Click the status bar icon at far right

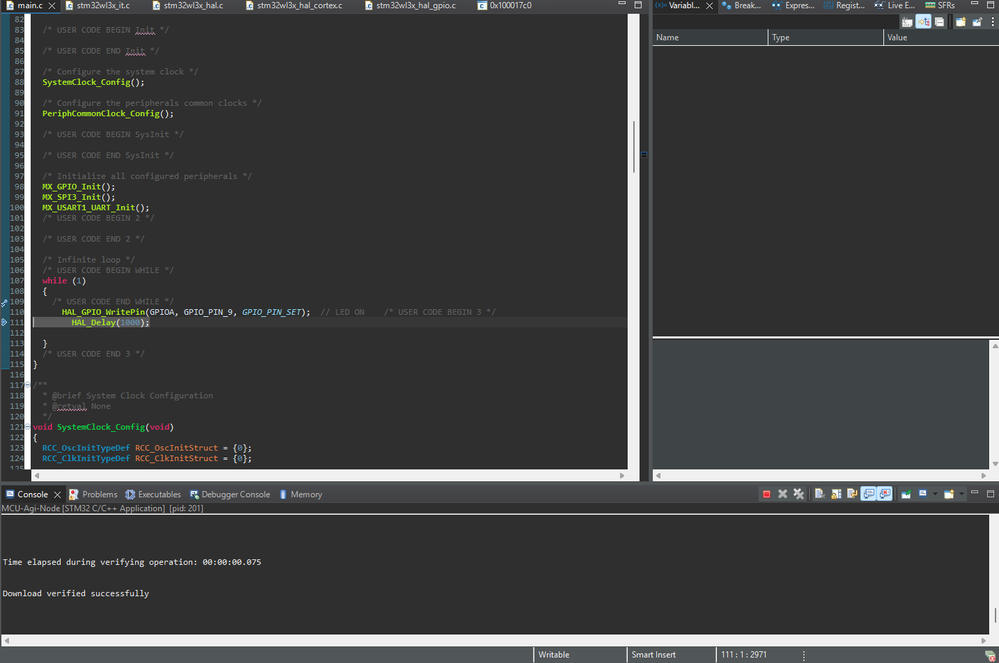[x=990, y=655]
